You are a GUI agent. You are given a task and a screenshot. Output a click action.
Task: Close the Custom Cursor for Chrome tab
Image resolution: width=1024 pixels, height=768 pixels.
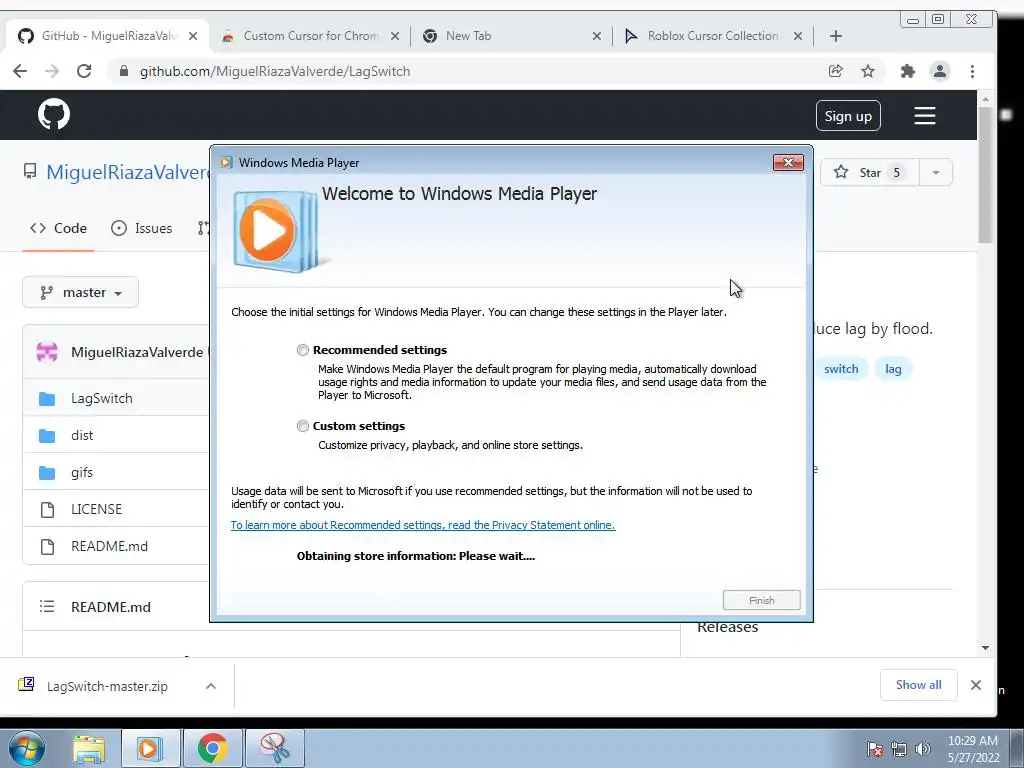pyautogui.click(x=394, y=36)
